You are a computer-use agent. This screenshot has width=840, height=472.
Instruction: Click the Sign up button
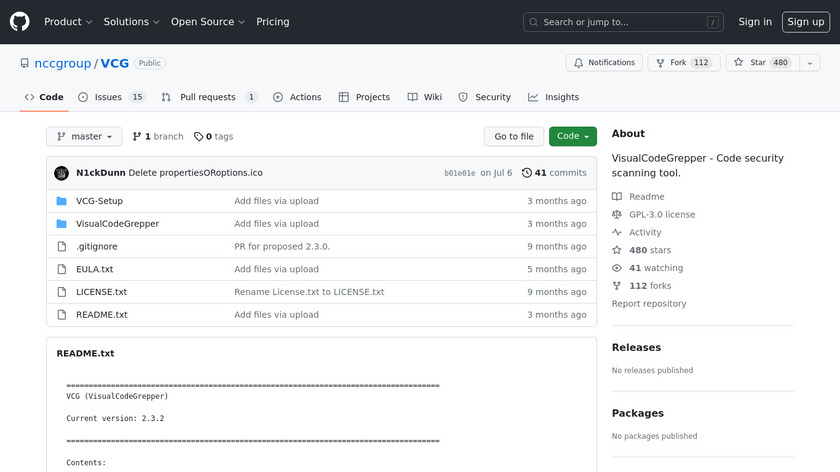click(x=805, y=22)
